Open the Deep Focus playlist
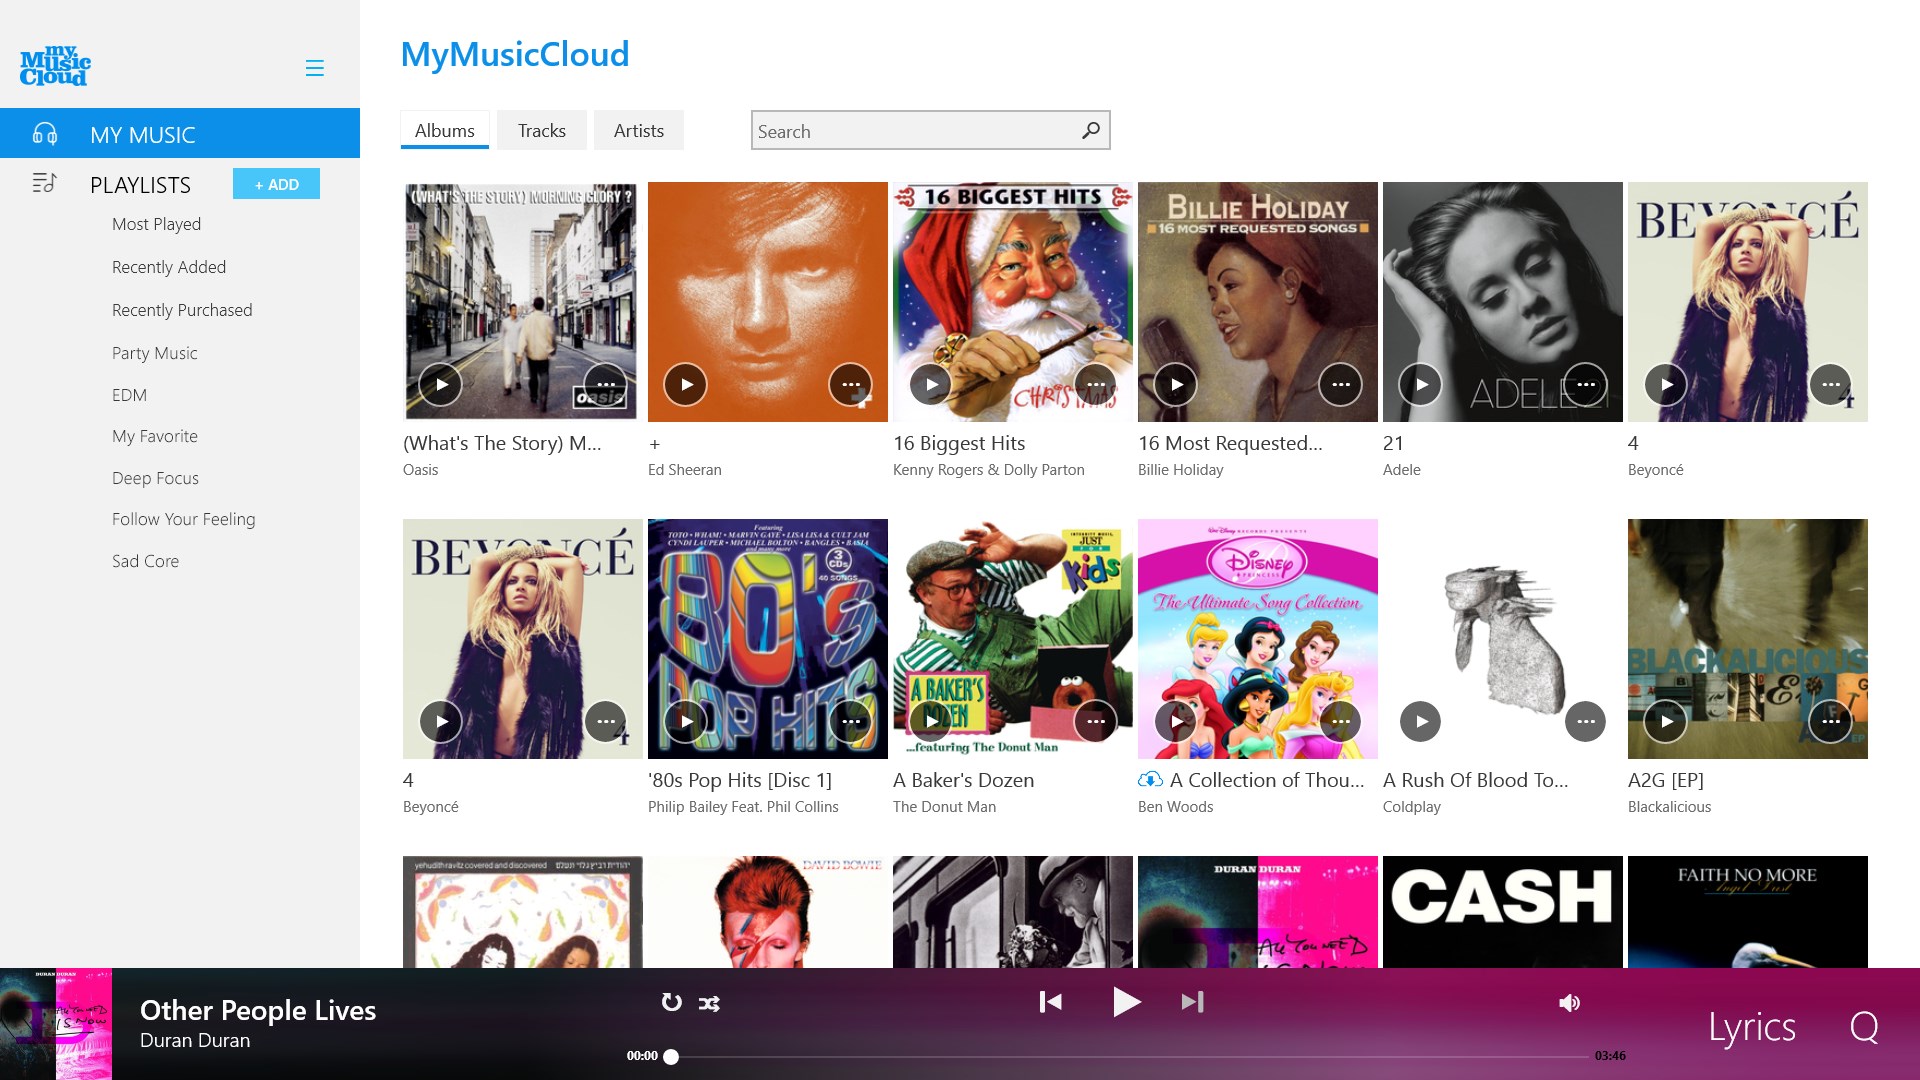The image size is (1920, 1080). 155,478
